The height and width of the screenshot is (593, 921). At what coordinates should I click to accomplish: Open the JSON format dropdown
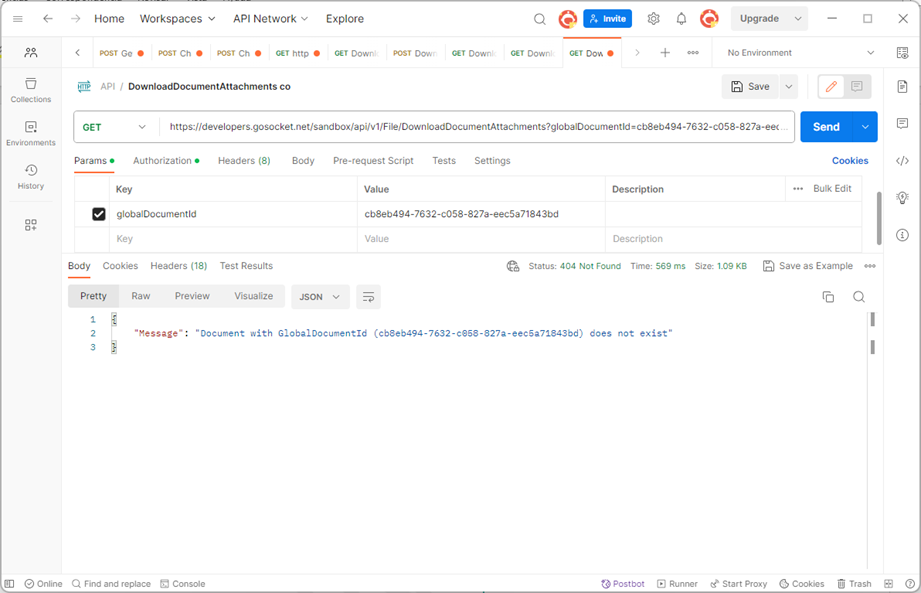(x=320, y=297)
